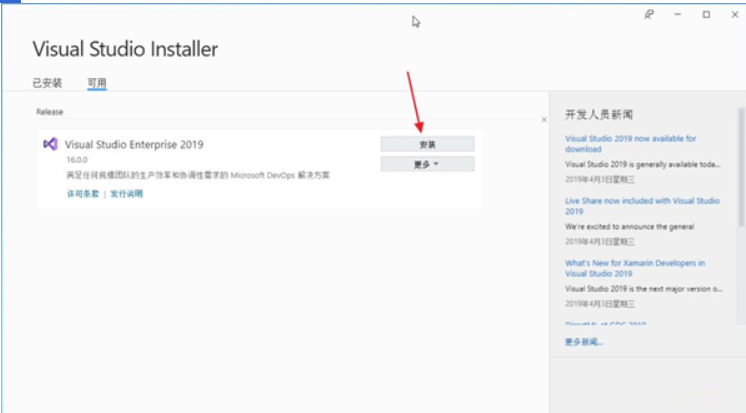Click the 更多新闻 link
Image resolution: width=746 pixels, height=413 pixels.
click(584, 342)
